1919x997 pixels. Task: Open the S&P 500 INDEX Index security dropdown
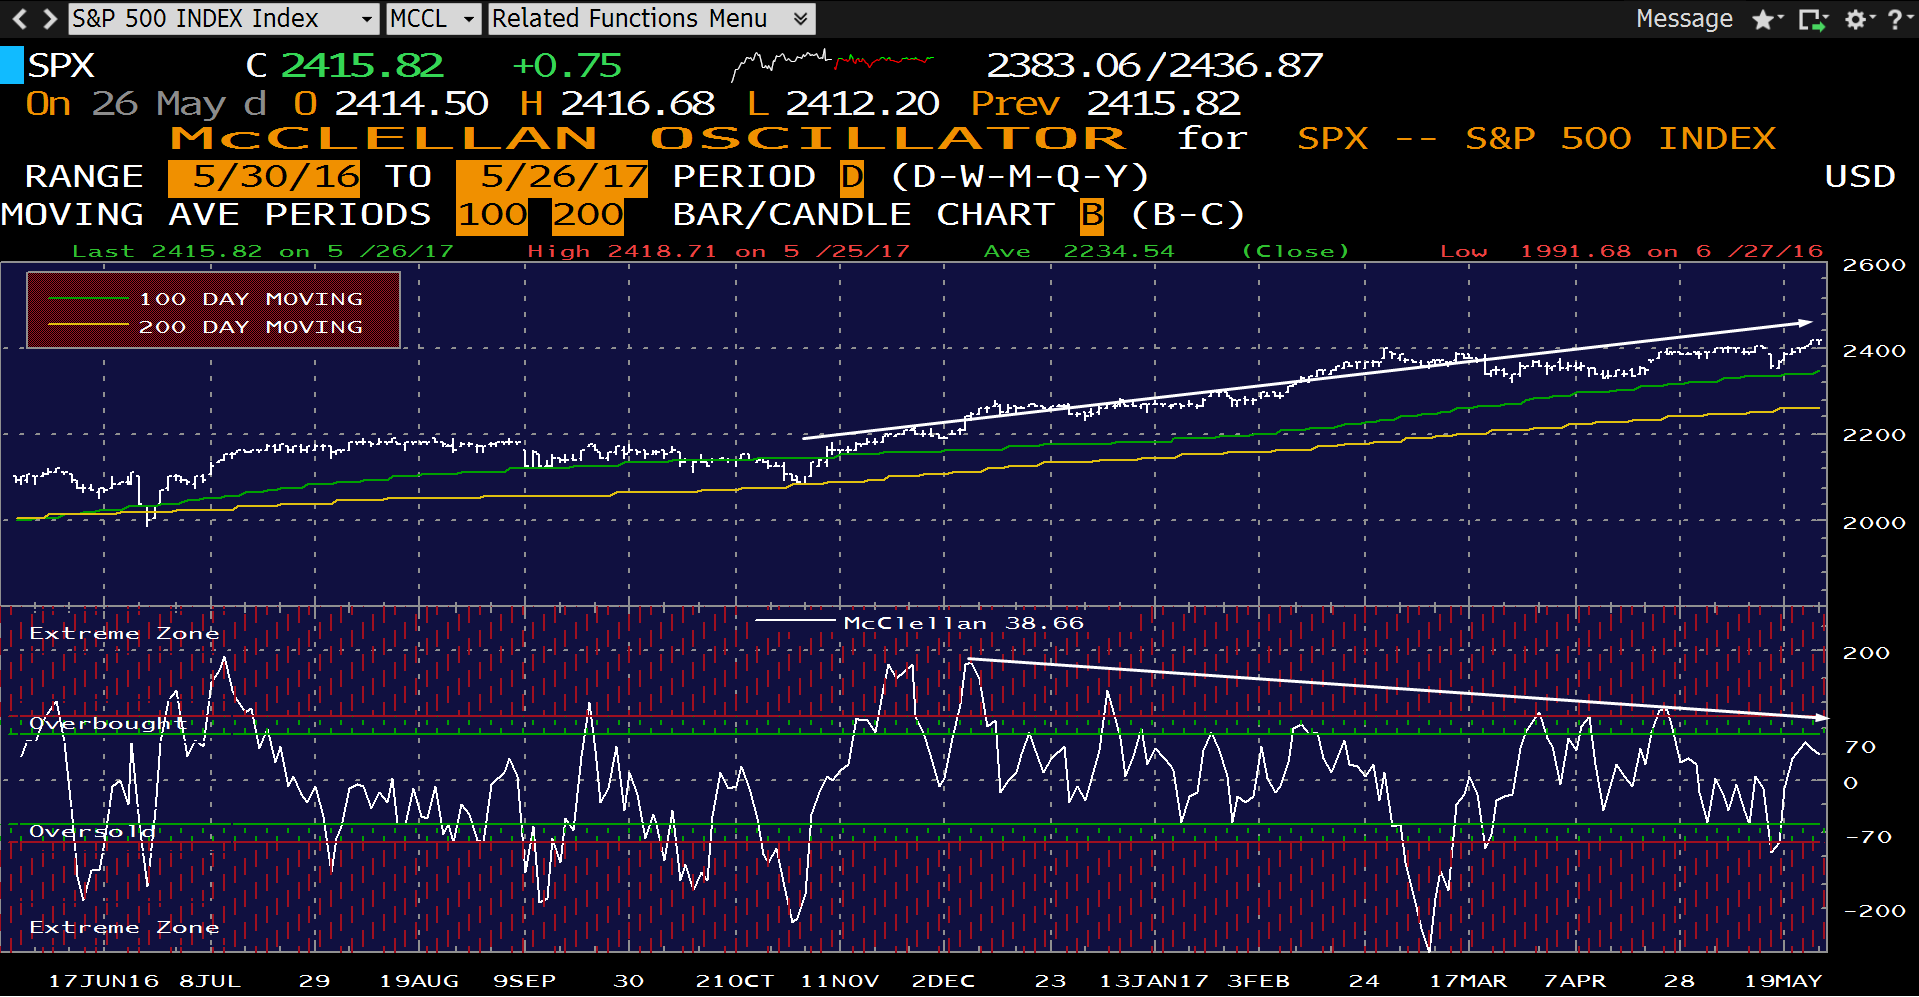[x=224, y=18]
